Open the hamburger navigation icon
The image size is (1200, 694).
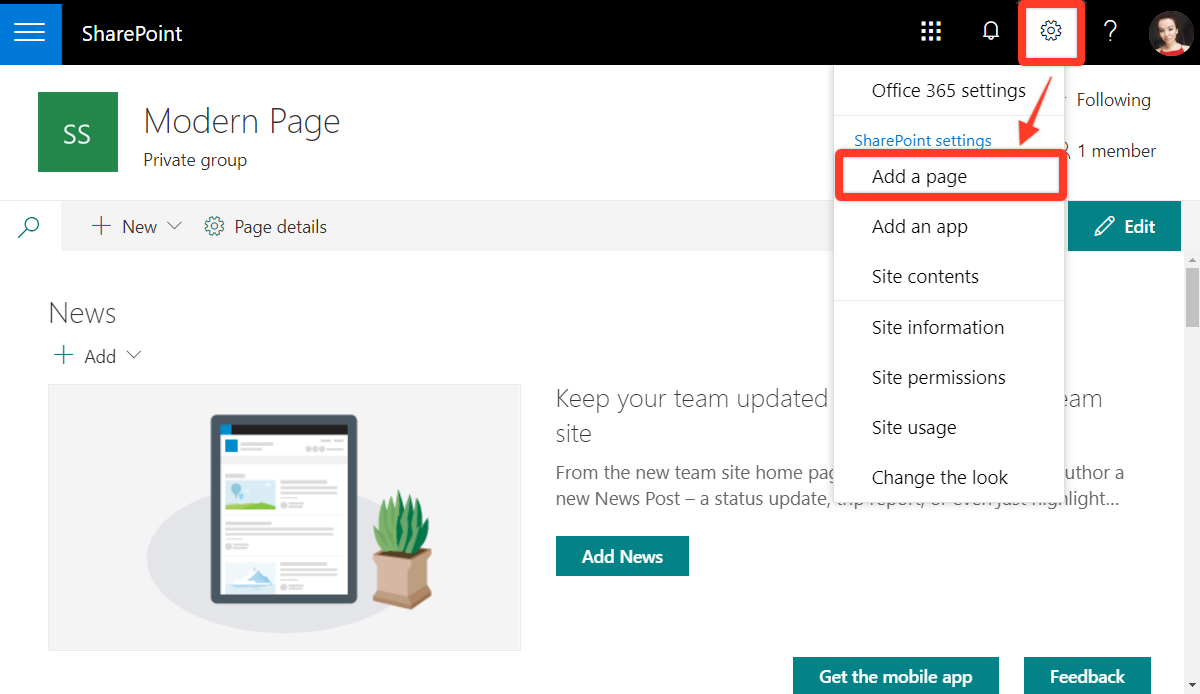31,33
